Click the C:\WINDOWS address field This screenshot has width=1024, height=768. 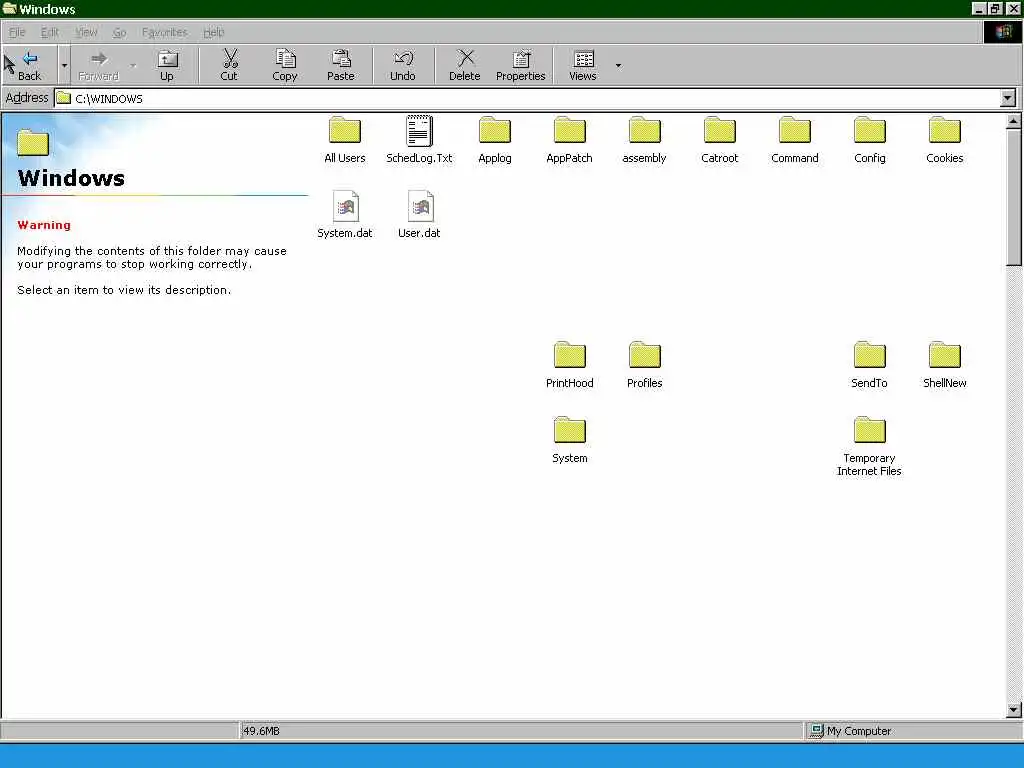527,99
